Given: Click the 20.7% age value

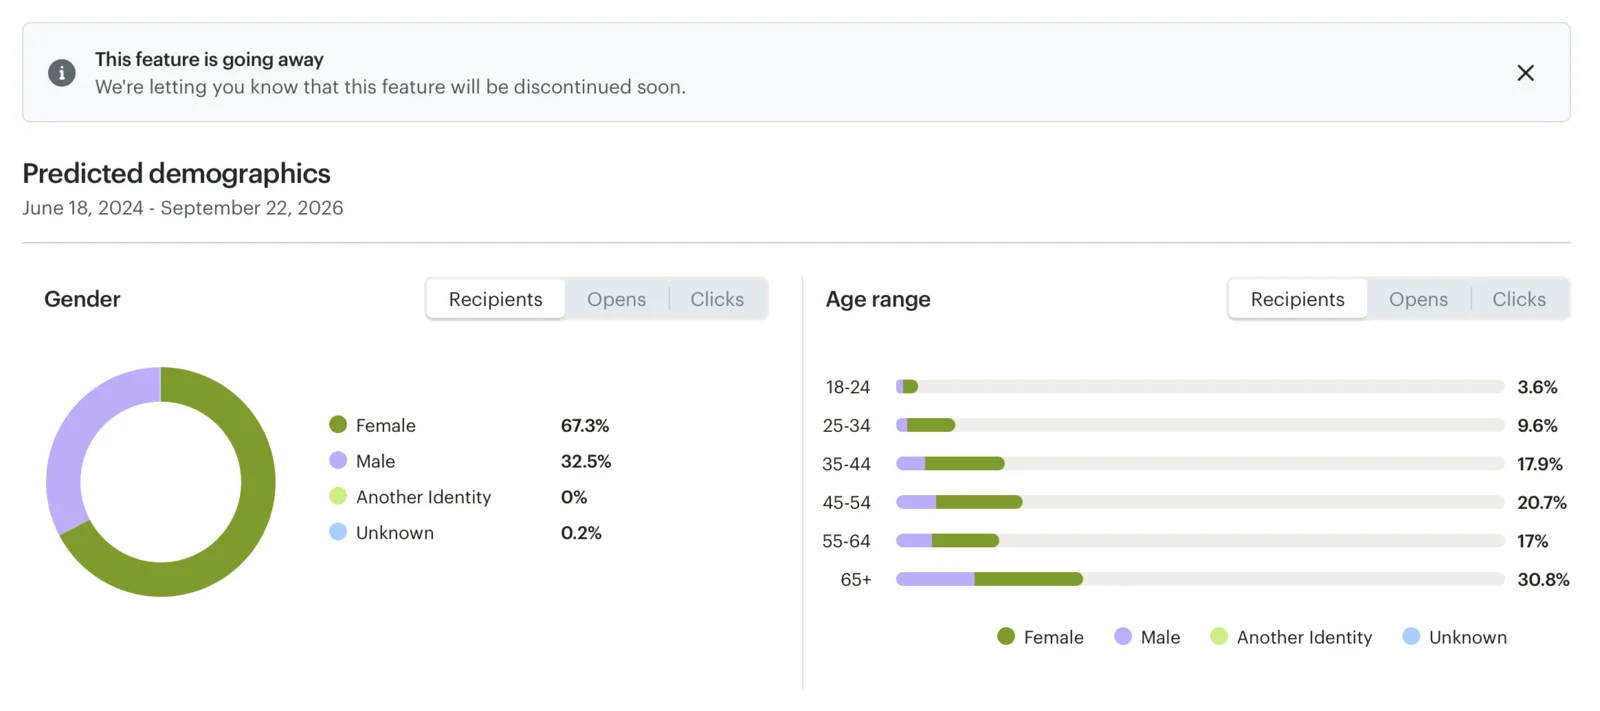Looking at the screenshot, I should (1542, 502).
